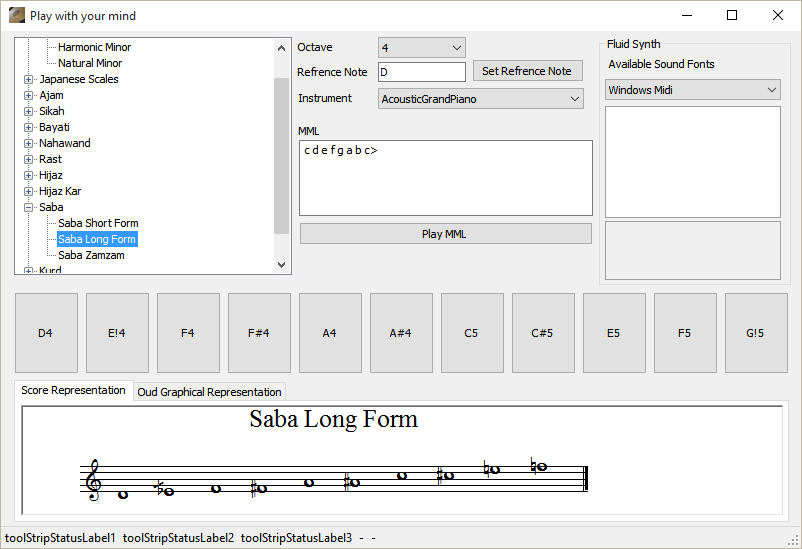This screenshot has width=802, height=549.
Task: Play the C#5 note button
Action: pos(543,333)
